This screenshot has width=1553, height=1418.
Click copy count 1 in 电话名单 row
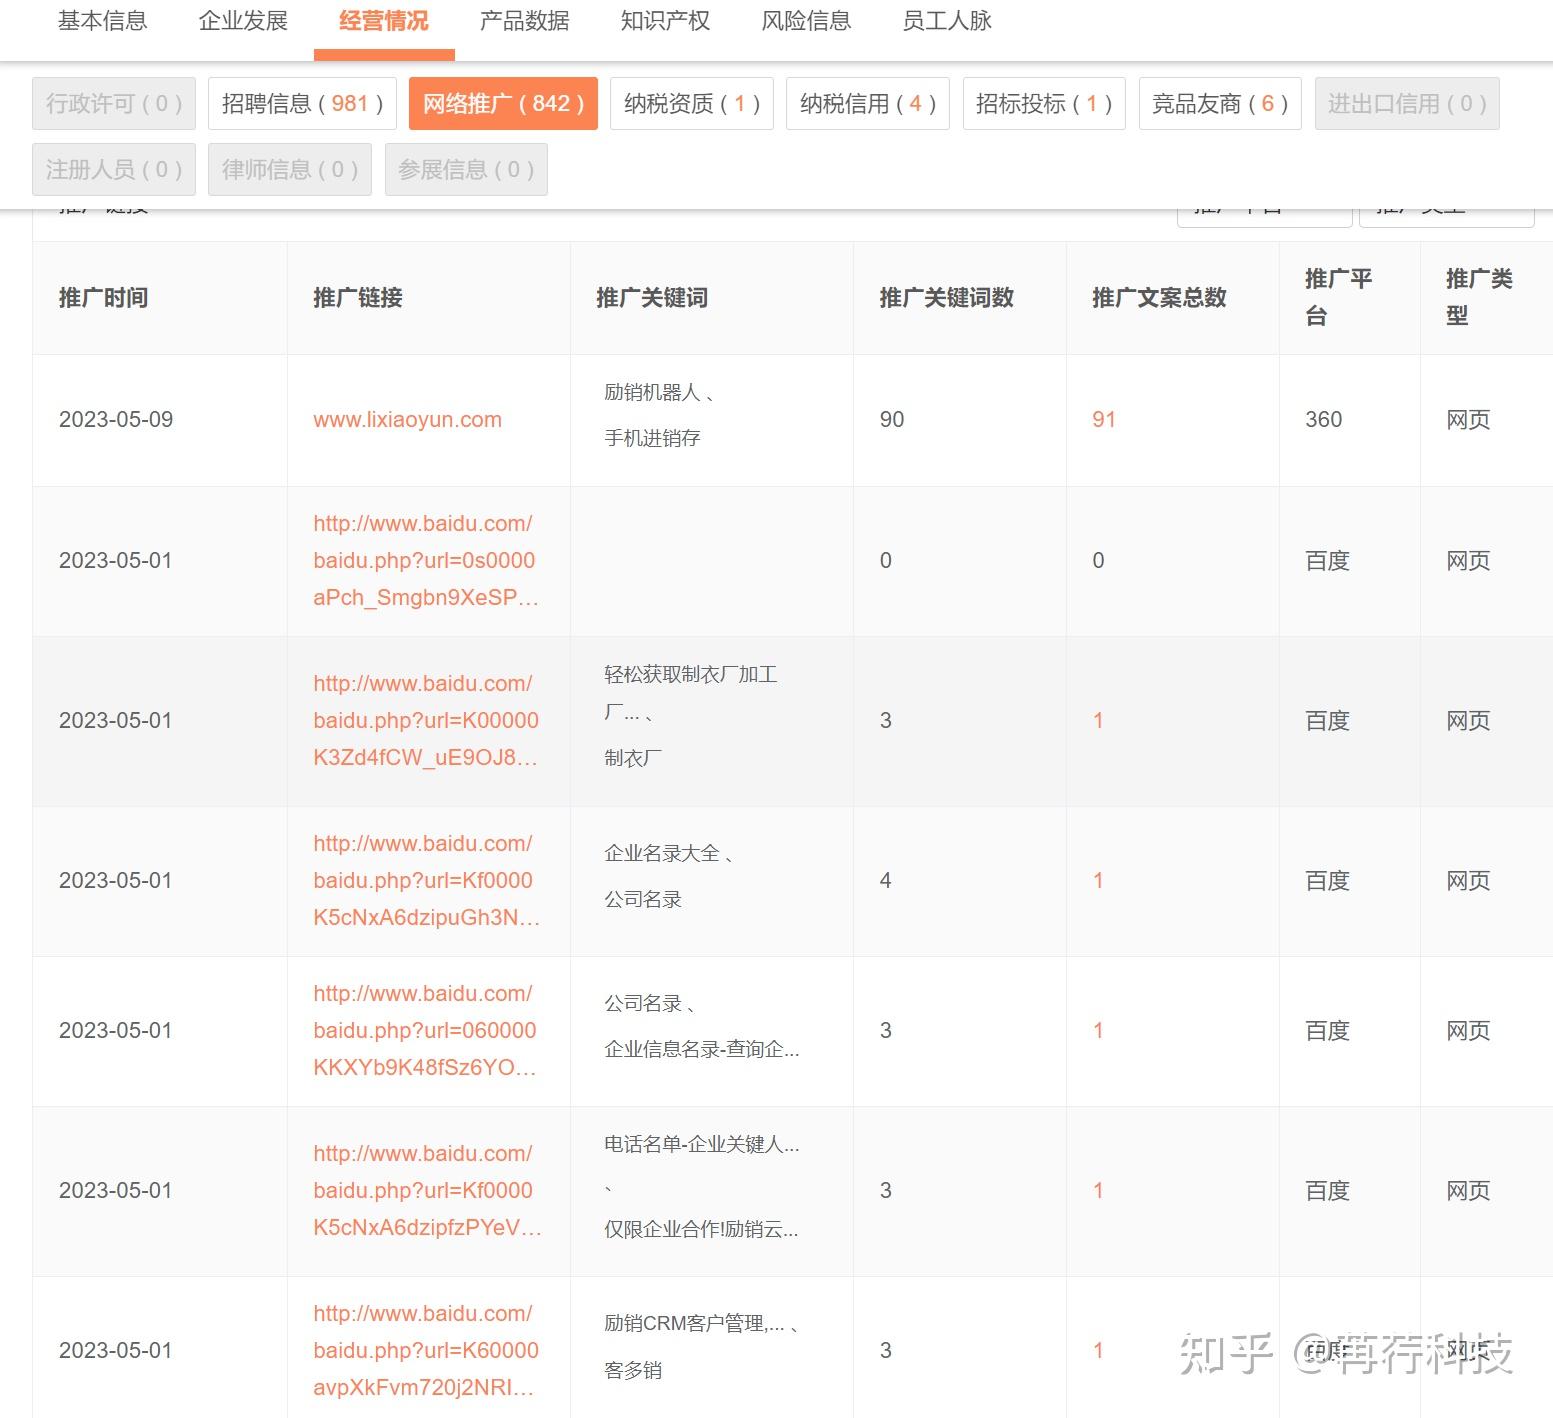pos(1098,1190)
